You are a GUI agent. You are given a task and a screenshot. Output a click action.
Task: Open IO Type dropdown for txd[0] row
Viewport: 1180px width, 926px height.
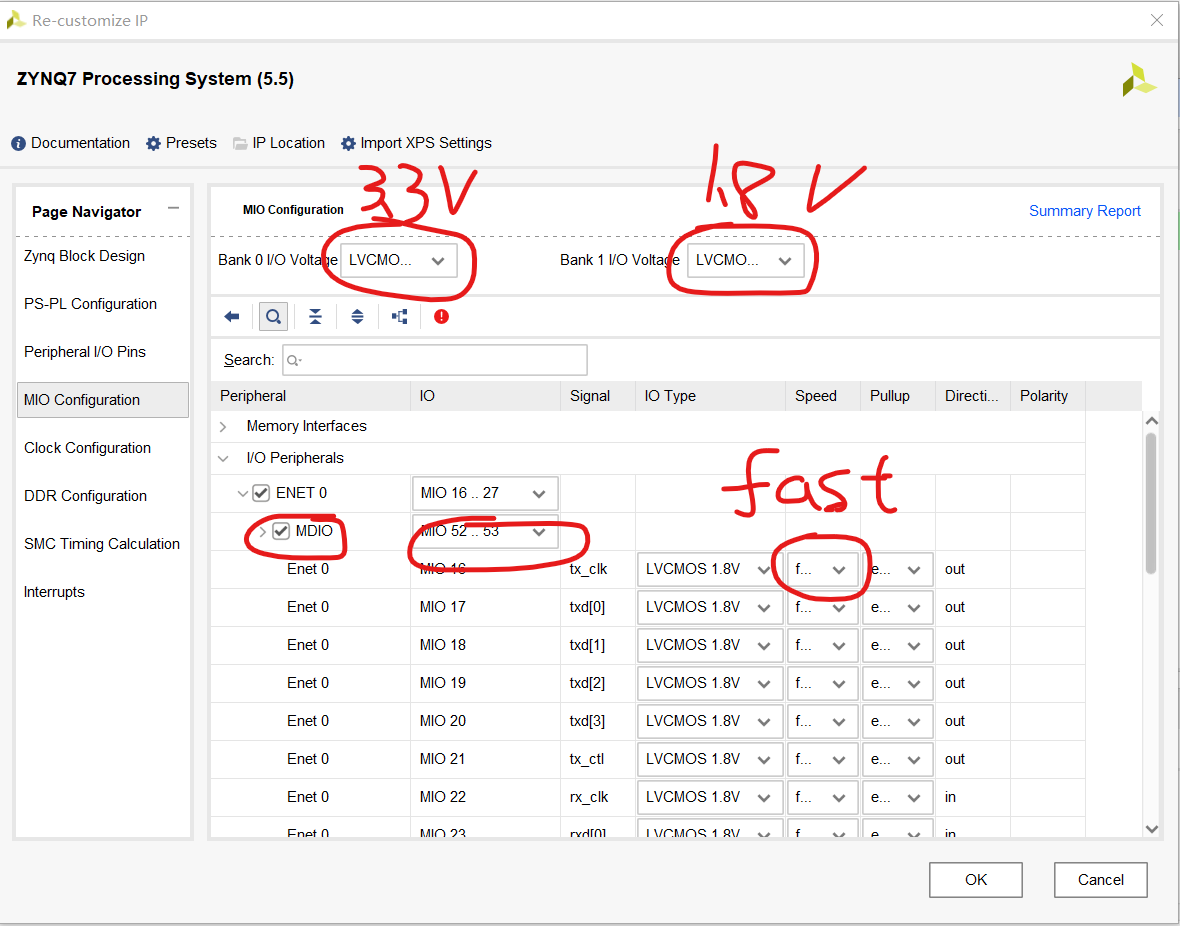pyautogui.click(x=710, y=608)
